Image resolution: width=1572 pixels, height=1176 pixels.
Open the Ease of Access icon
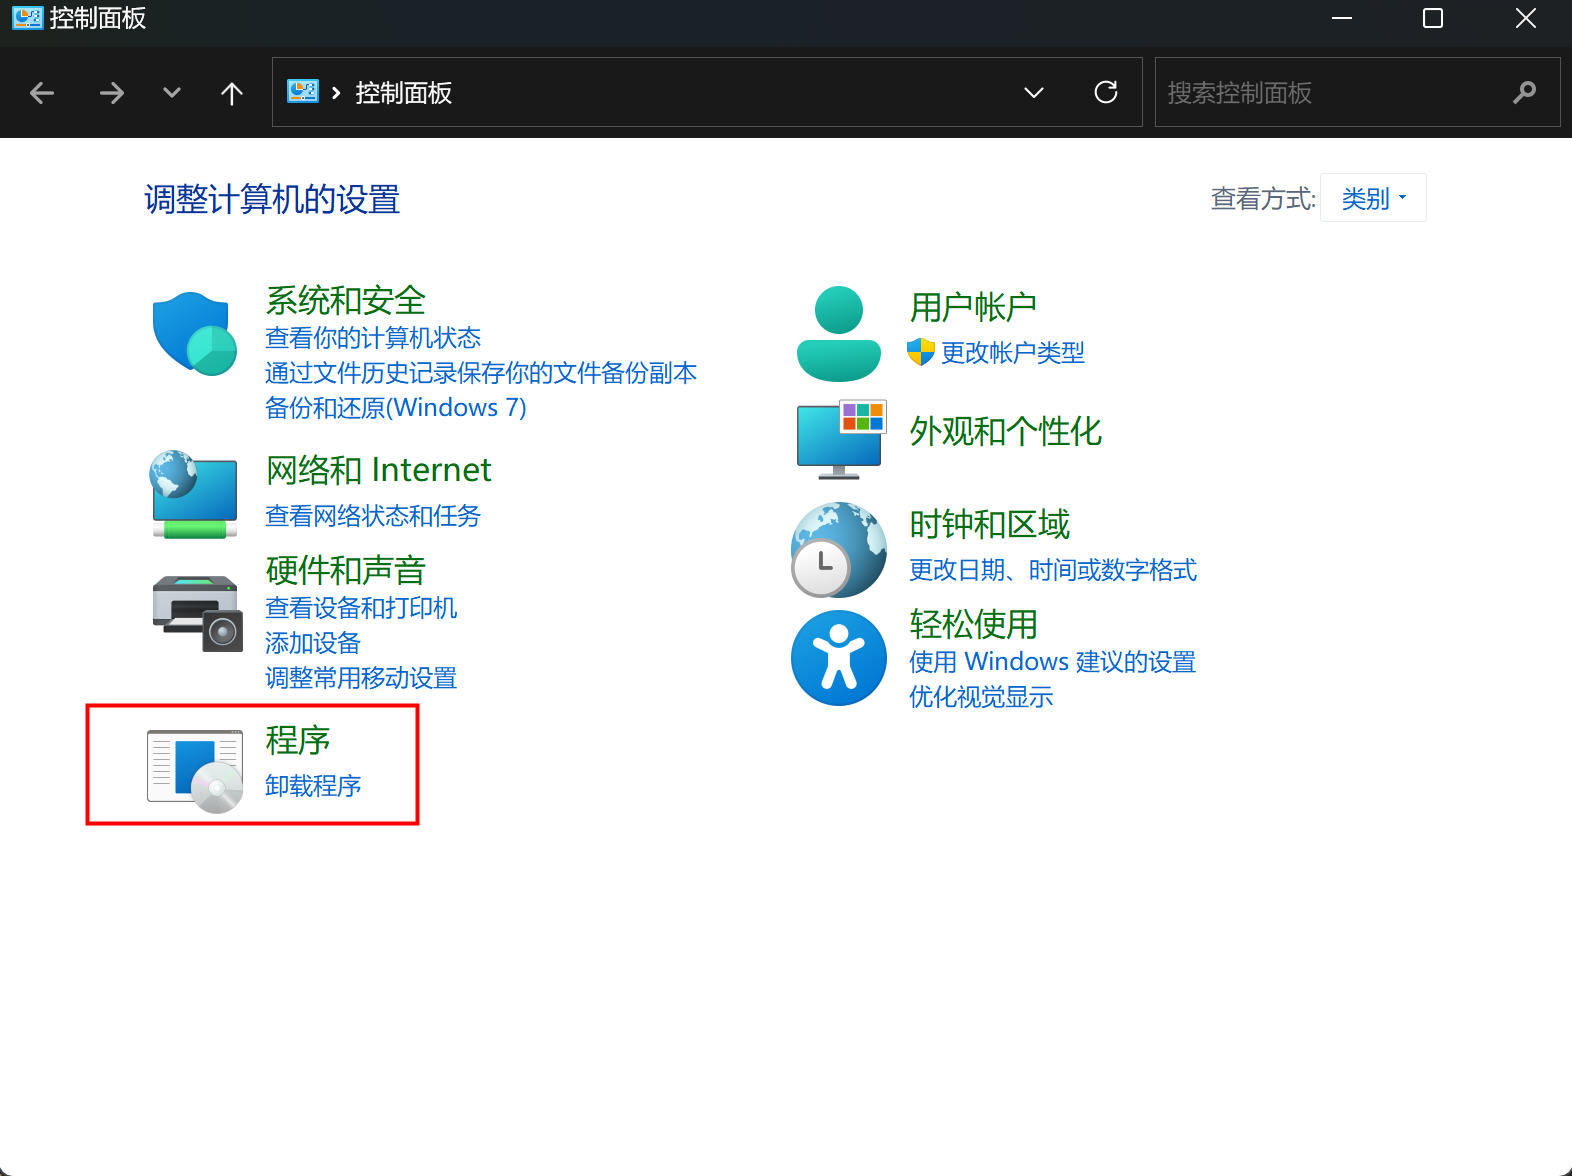pos(838,658)
